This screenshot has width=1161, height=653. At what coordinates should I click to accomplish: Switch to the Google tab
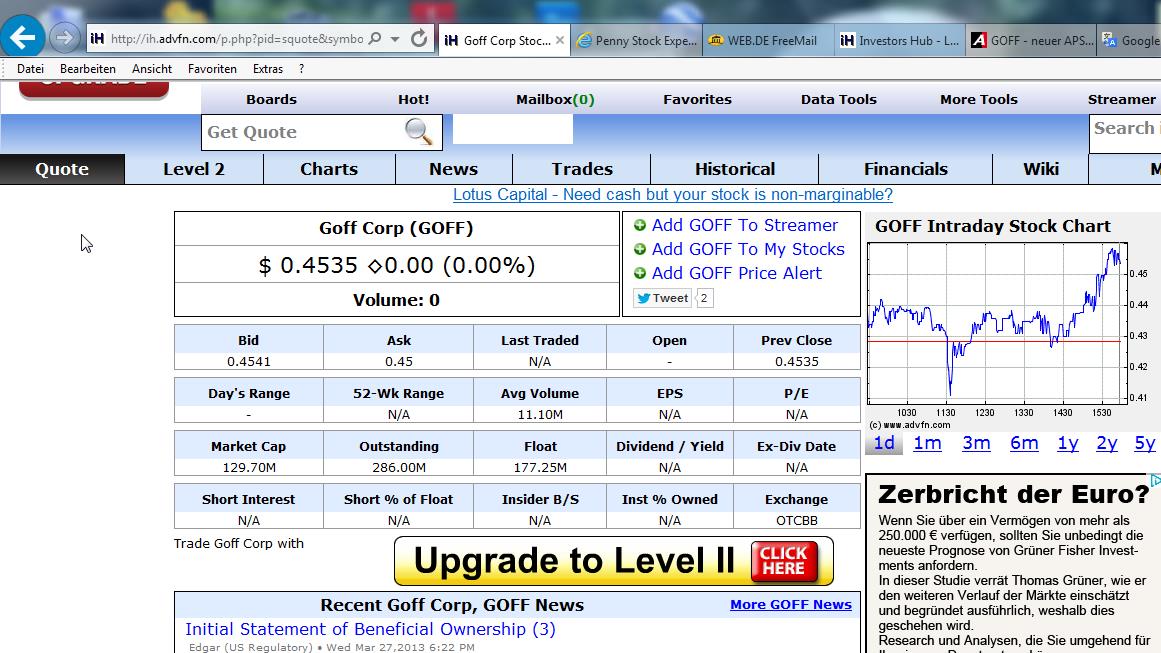tap(1130, 41)
